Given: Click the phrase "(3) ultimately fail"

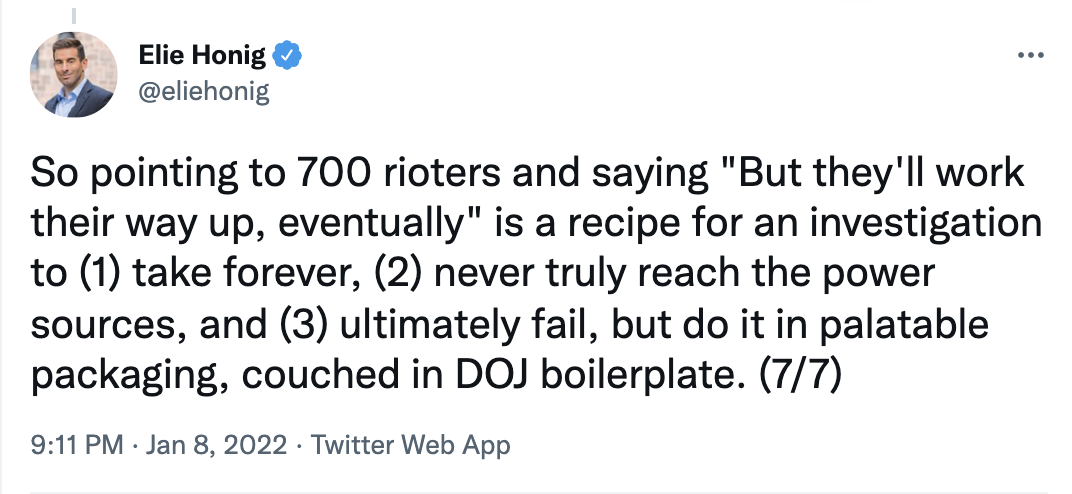Looking at the screenshot, I should pos(438,325).
